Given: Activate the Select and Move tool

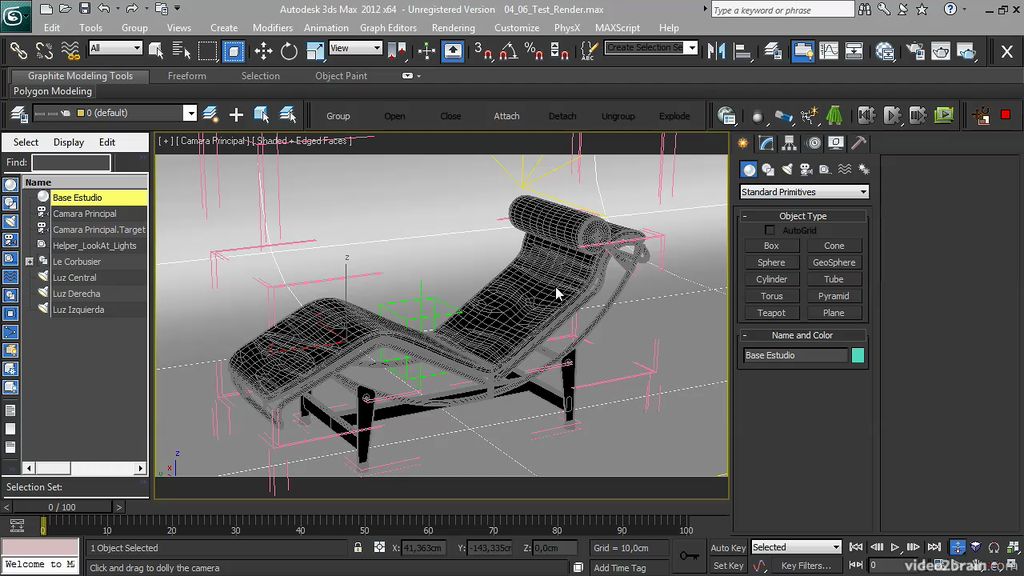Looking at the screenshot, I should point(262,50).
